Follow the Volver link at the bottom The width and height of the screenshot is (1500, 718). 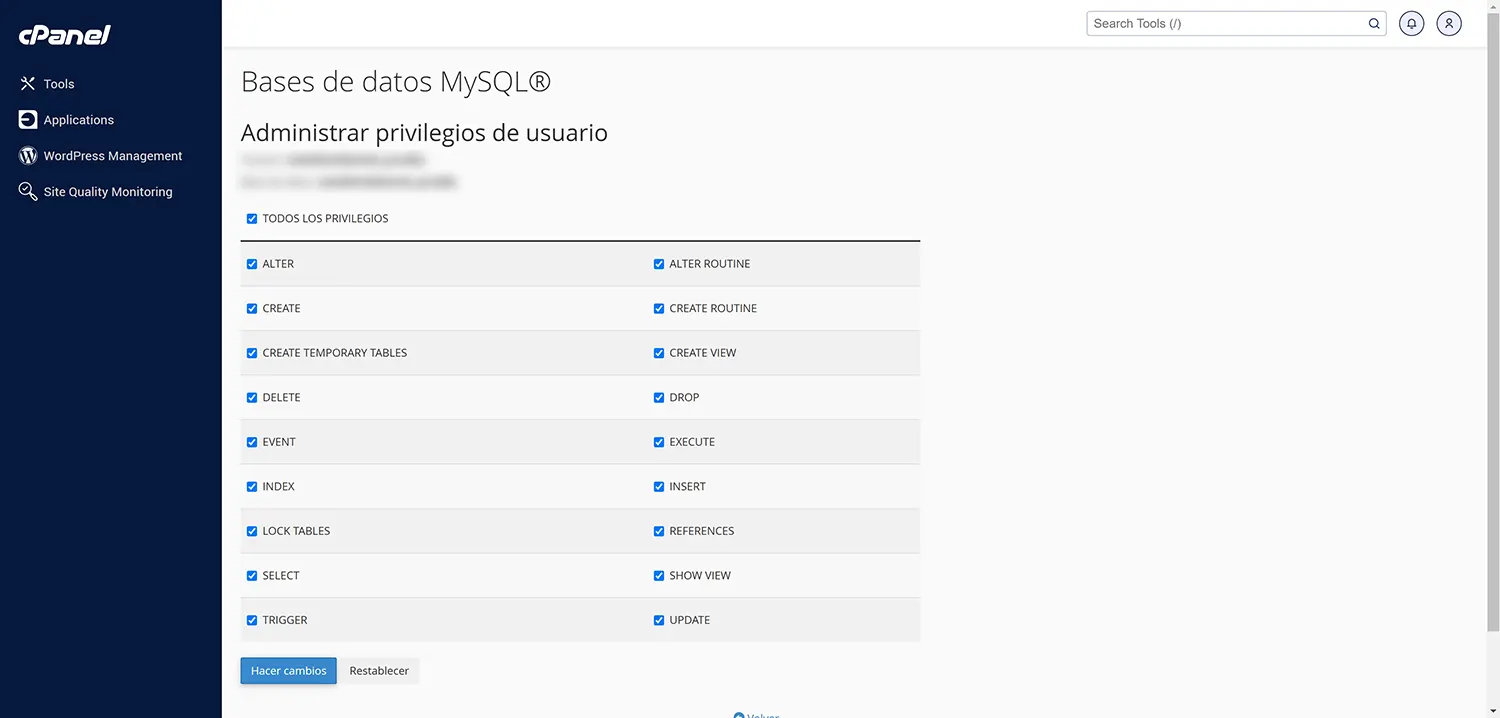click(757, 714)
